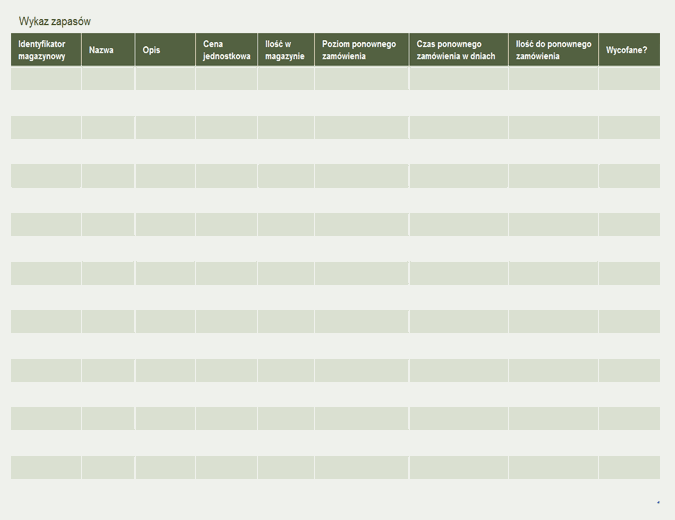Click first empty cell under 'Nazwa'
The height and width of the screenshot is (520, 675).
point(108,79)
